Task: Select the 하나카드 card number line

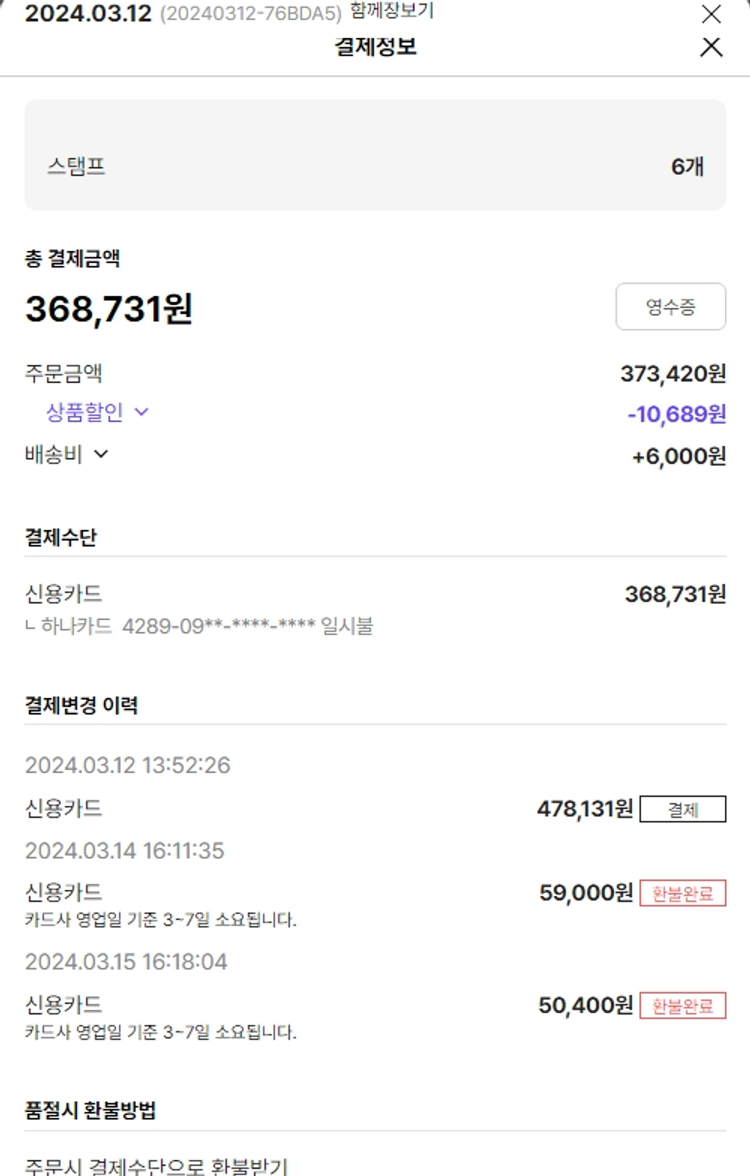Action: [x=199, y=627]
